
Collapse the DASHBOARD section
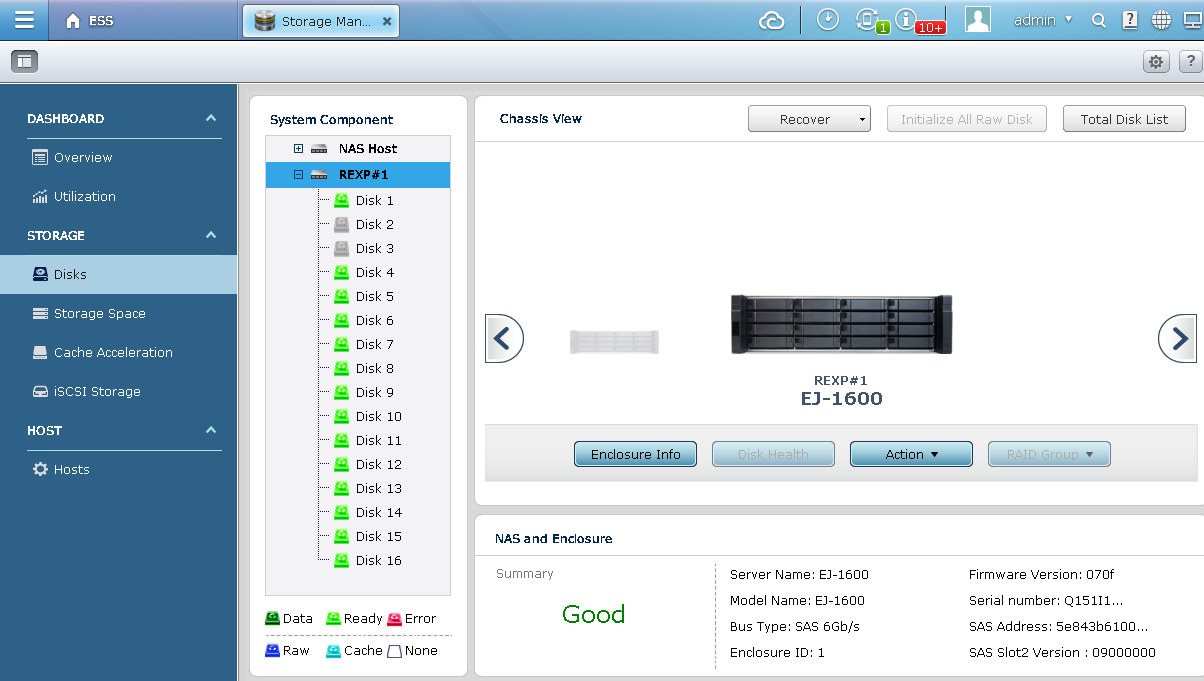tap(211, 118)
